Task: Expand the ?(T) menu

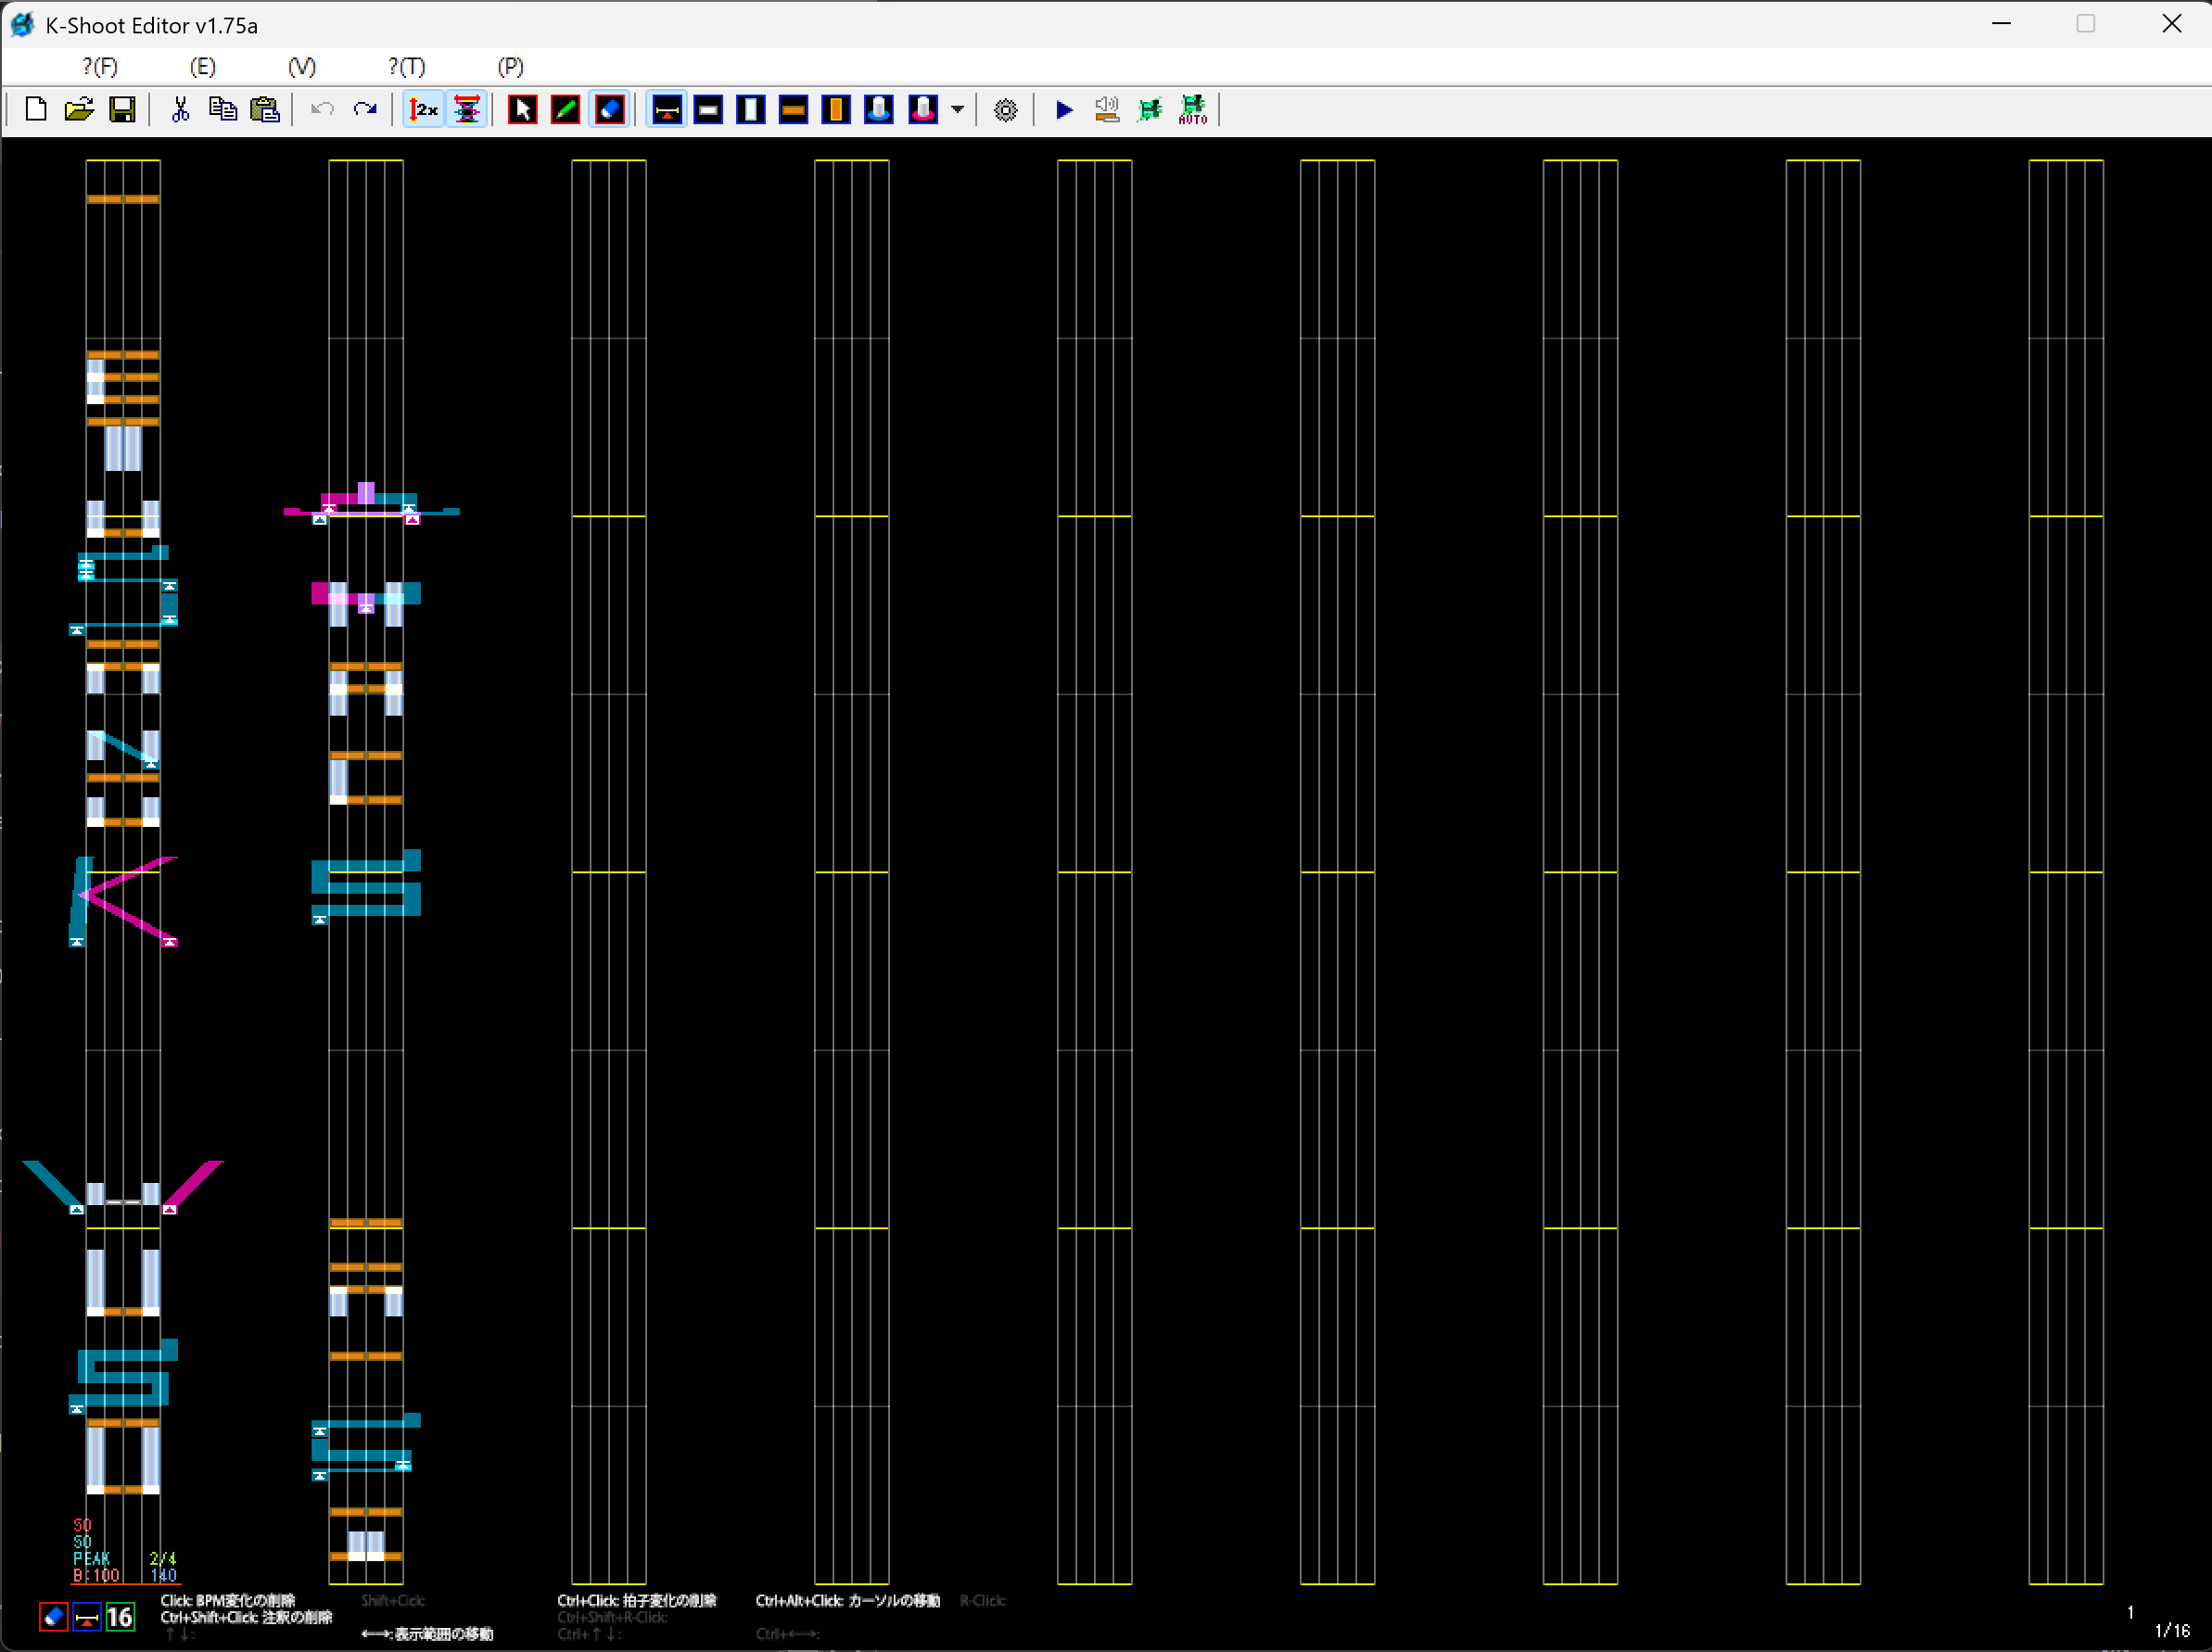Action: pos(405,66)
